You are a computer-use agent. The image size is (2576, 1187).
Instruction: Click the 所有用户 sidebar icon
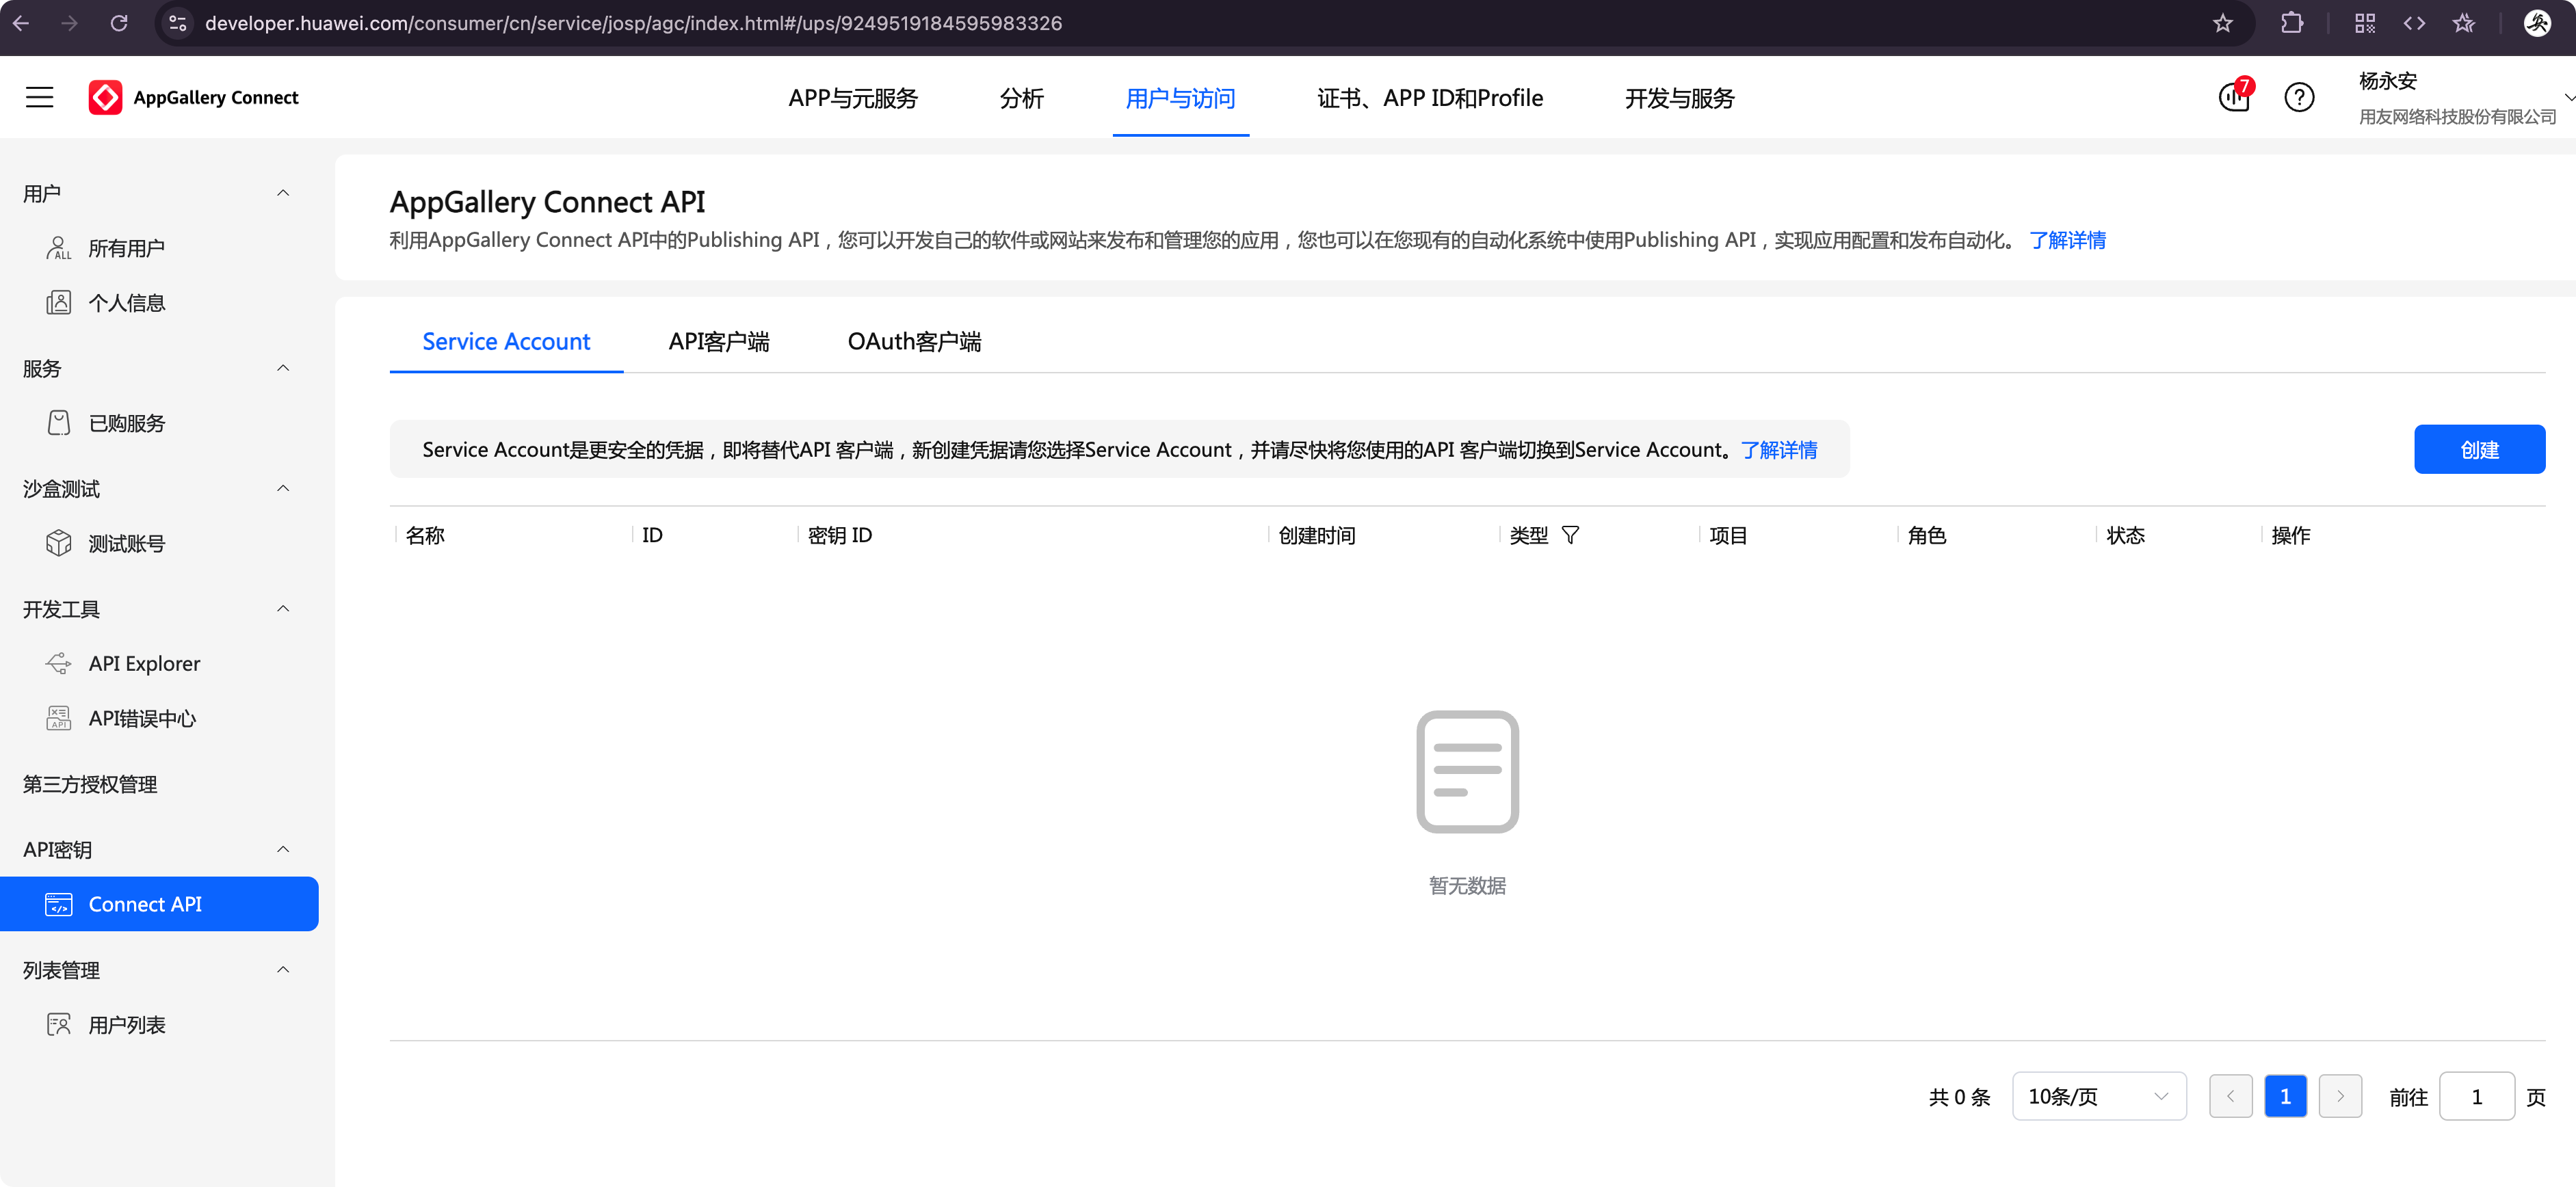tap(58, 248)
